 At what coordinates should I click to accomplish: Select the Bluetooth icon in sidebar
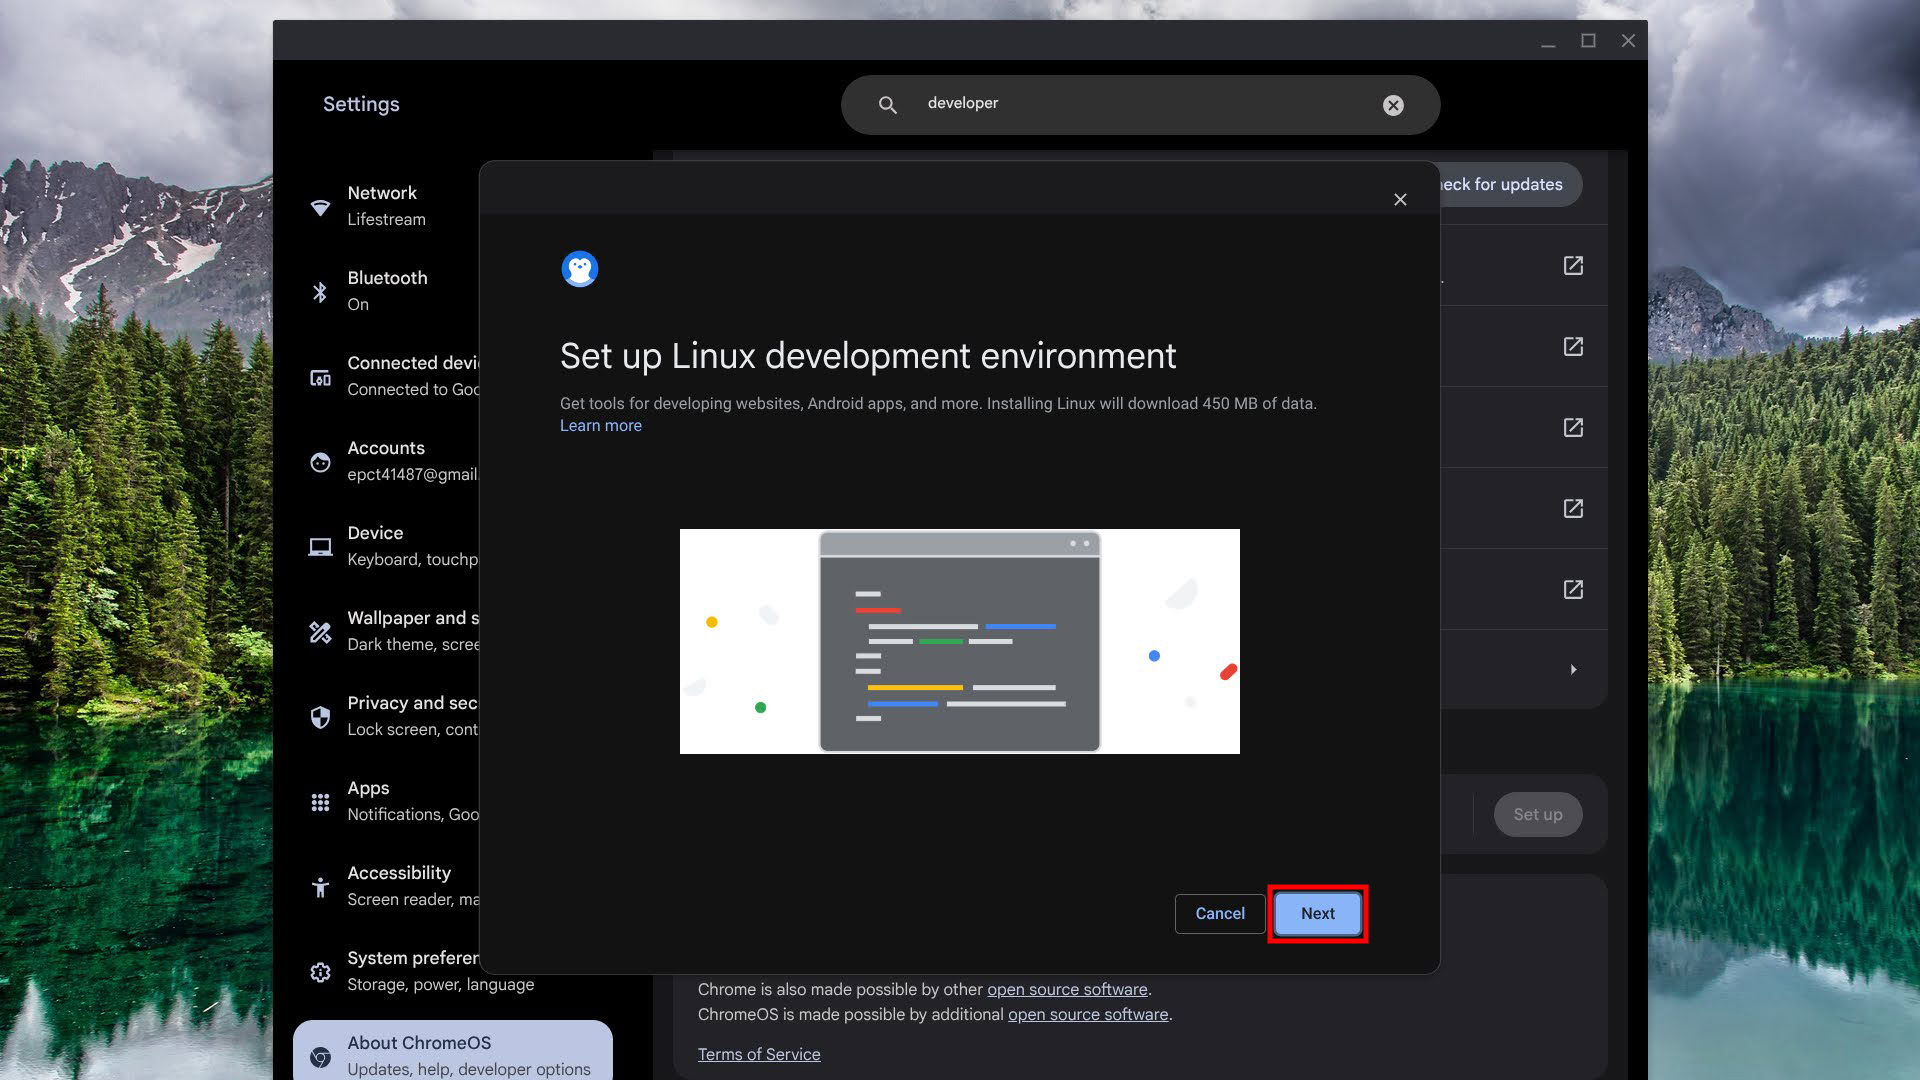pos(320,292)
